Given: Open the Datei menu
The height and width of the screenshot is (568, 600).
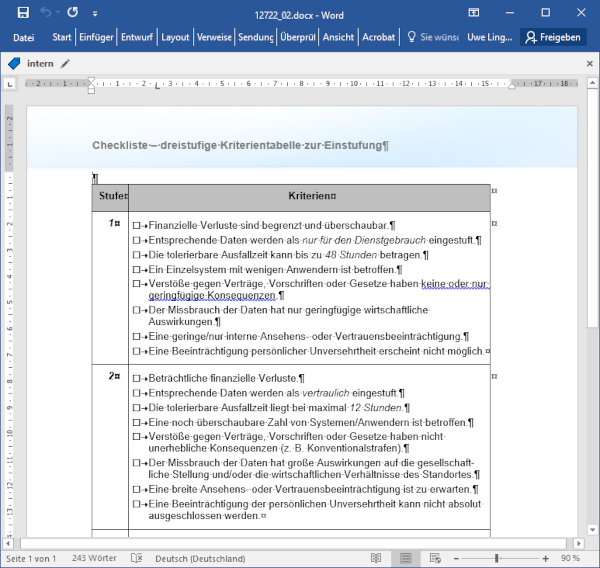Looking at the screenshot, I should 24,37.
